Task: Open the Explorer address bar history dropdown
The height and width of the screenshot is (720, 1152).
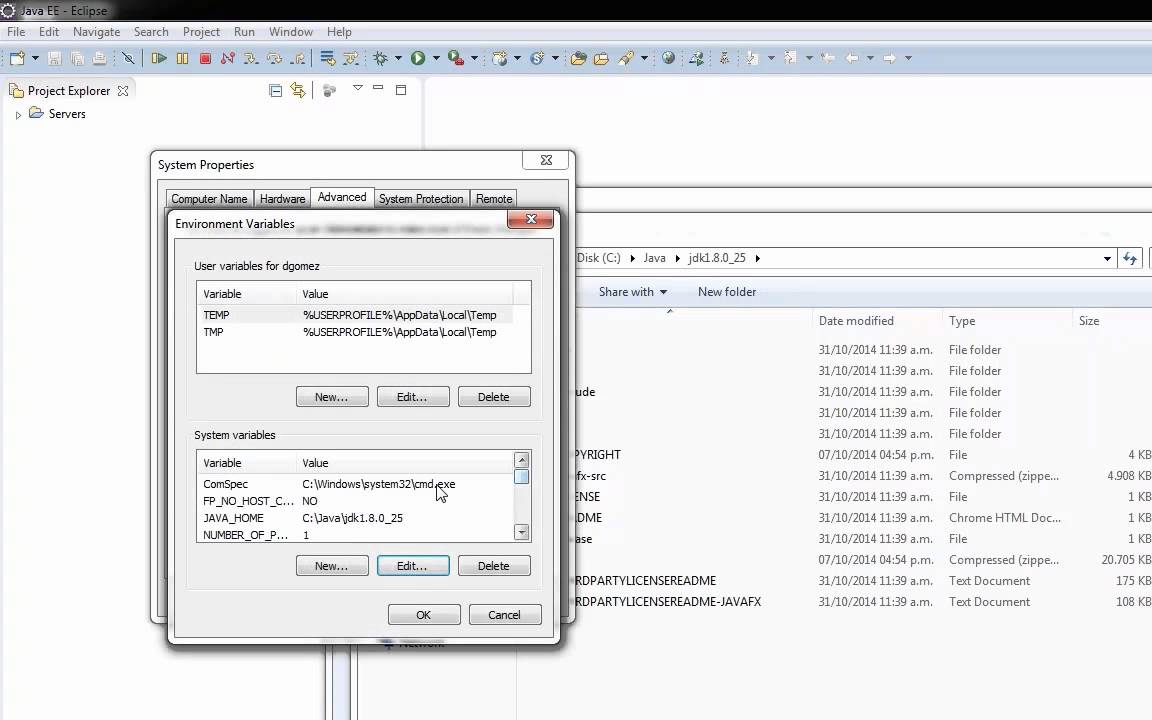Action: 1107,259
